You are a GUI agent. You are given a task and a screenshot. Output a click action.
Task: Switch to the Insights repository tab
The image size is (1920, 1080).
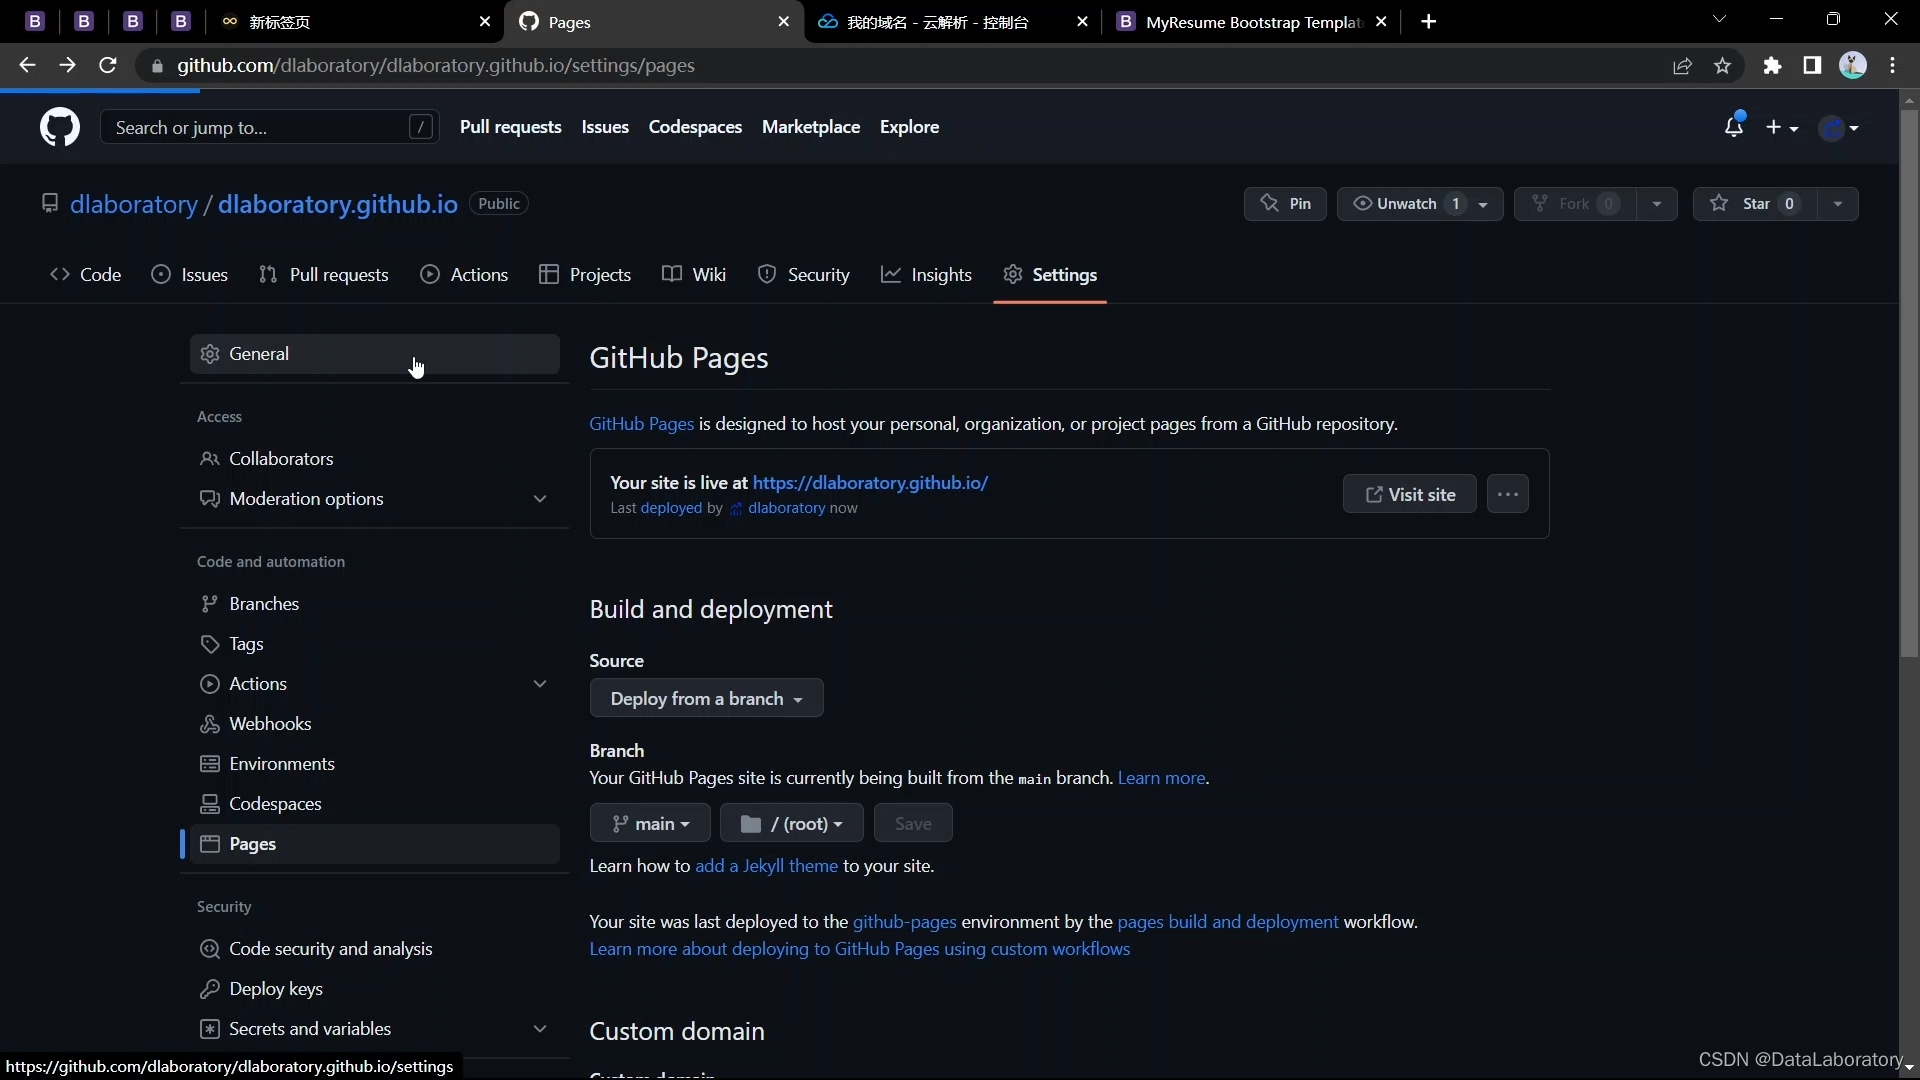coord(926,275)
